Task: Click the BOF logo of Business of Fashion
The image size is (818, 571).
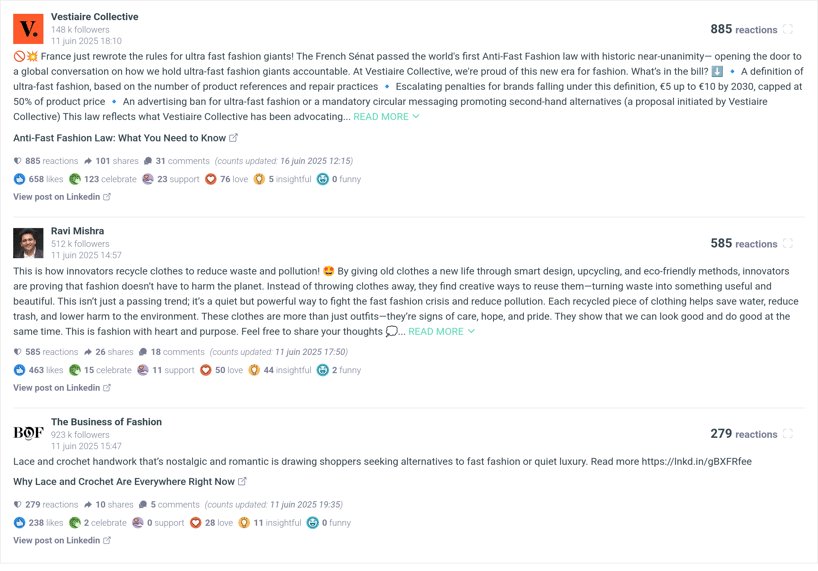Action: (x=28, y=433)
